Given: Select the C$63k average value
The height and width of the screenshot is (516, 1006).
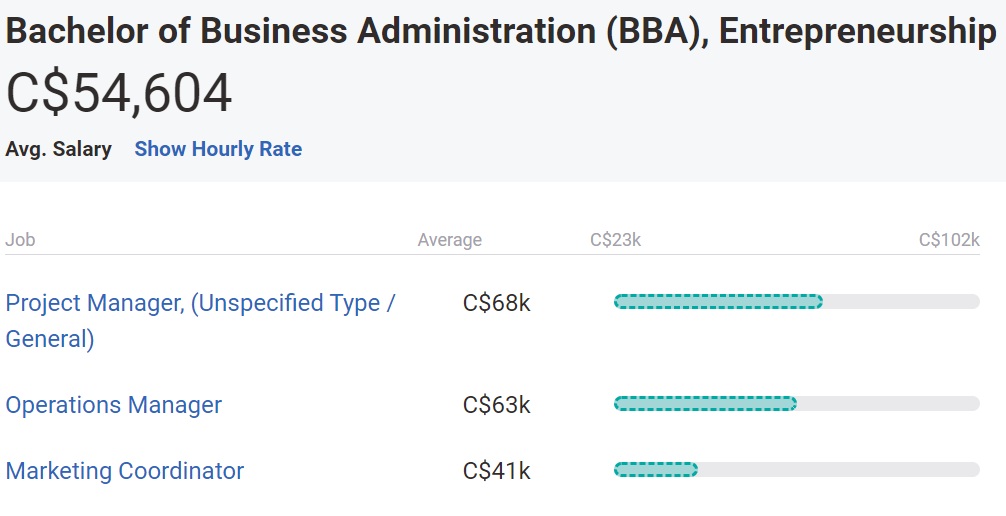Looking at the screenshot, I should [496, 405].
